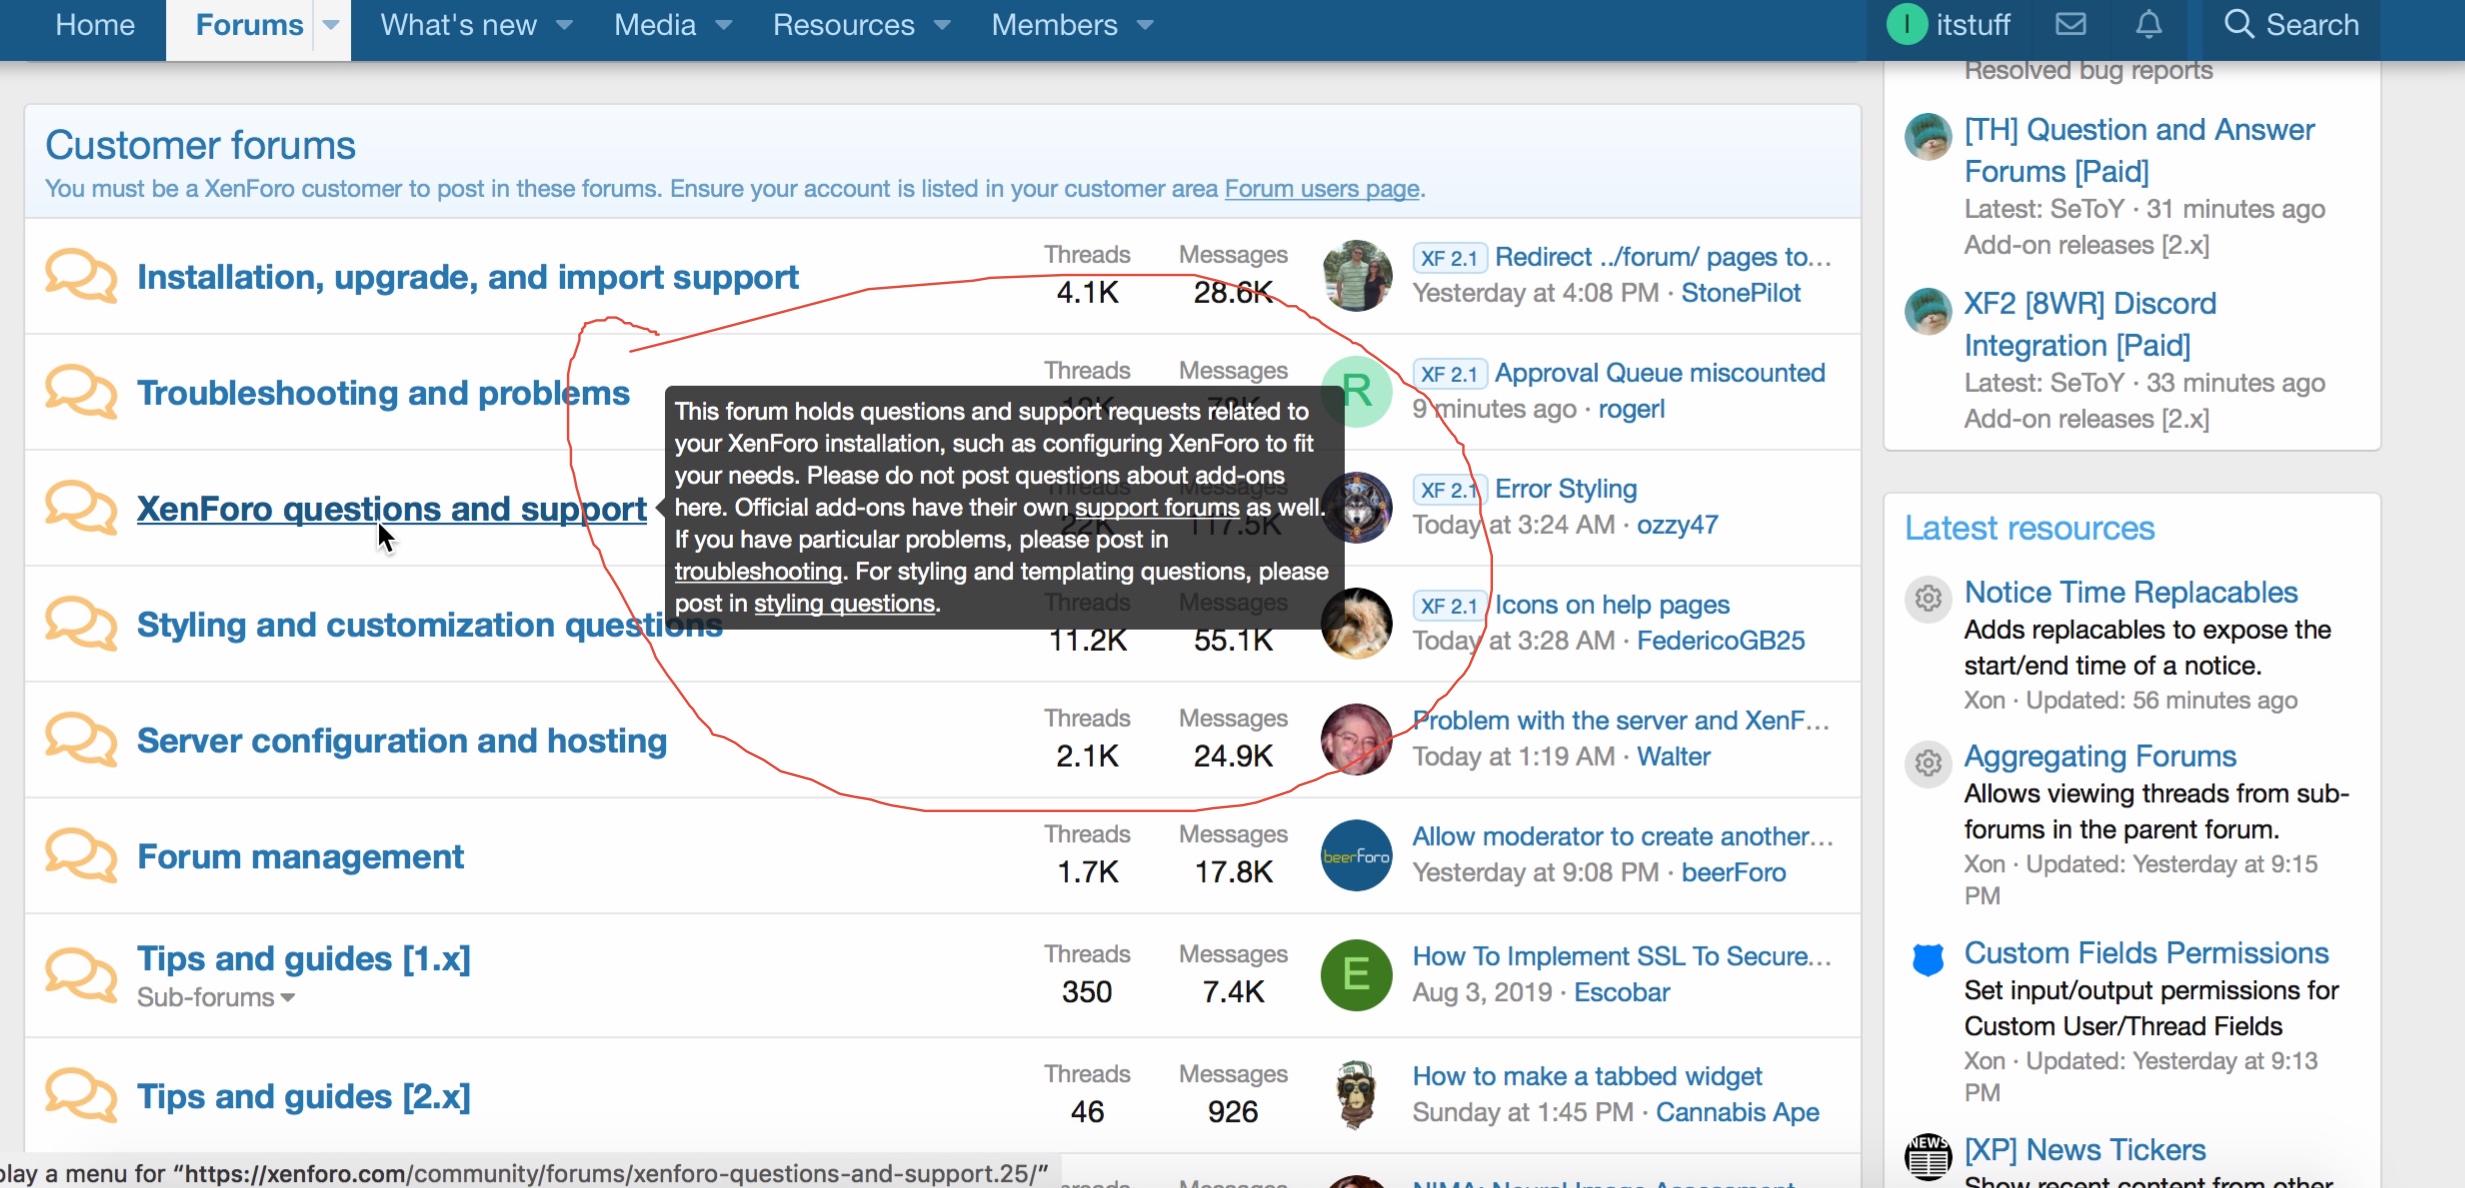Screen dimensions: 2465x1188
Task: Visit FedericoGB25's profile link
Action: (x=1721, y=640)
